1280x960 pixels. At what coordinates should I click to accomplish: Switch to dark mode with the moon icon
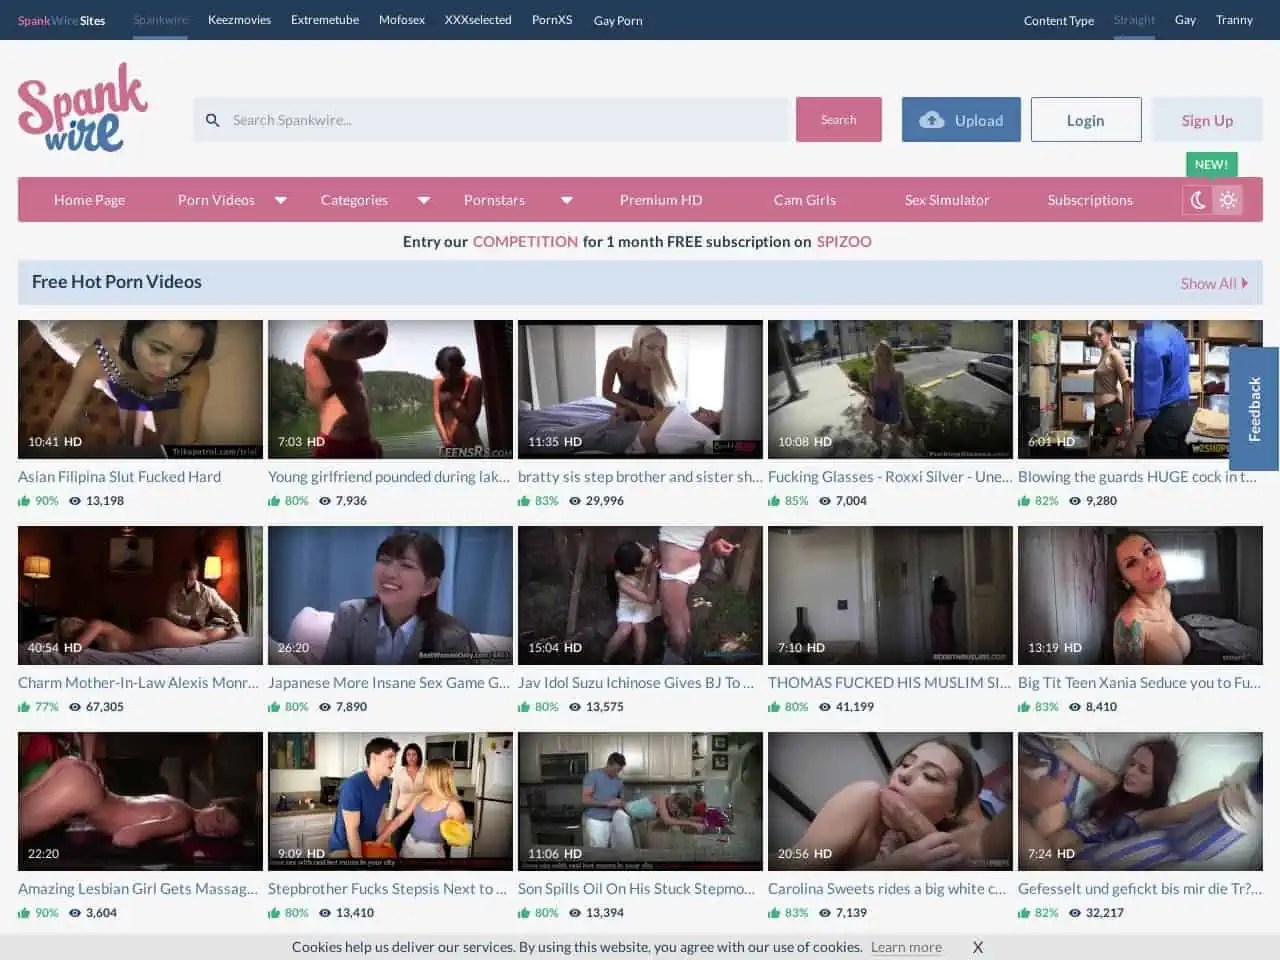[1197, 200]
